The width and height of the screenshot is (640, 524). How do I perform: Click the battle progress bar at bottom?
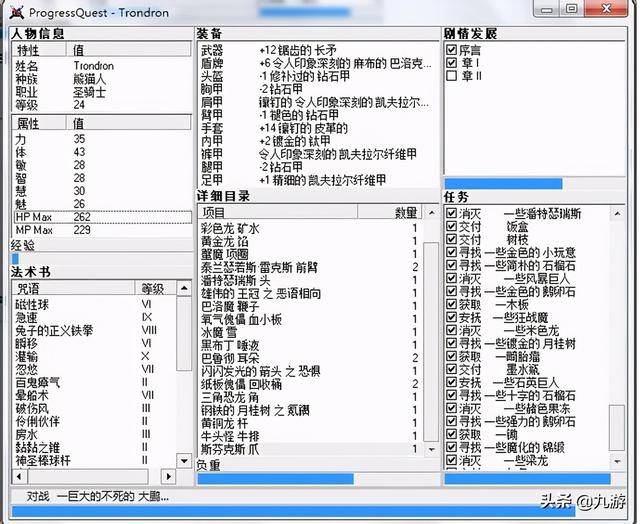click(x=318, y=511)
